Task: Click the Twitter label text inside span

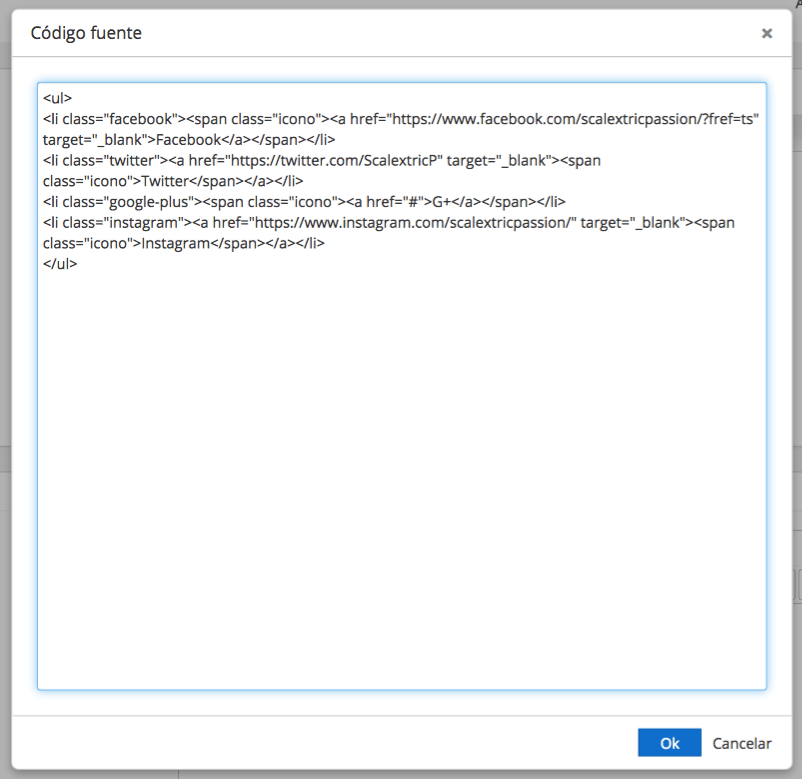Action: pos(165,181)
